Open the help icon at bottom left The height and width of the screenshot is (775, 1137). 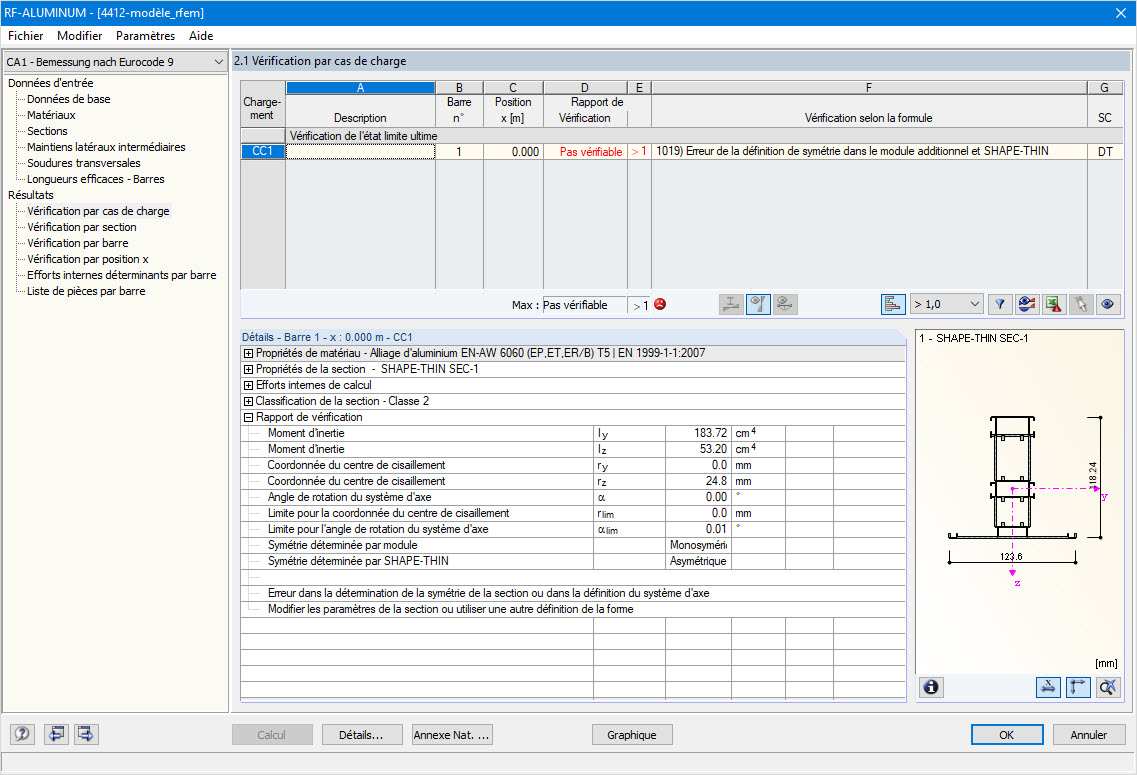[22, 734]
